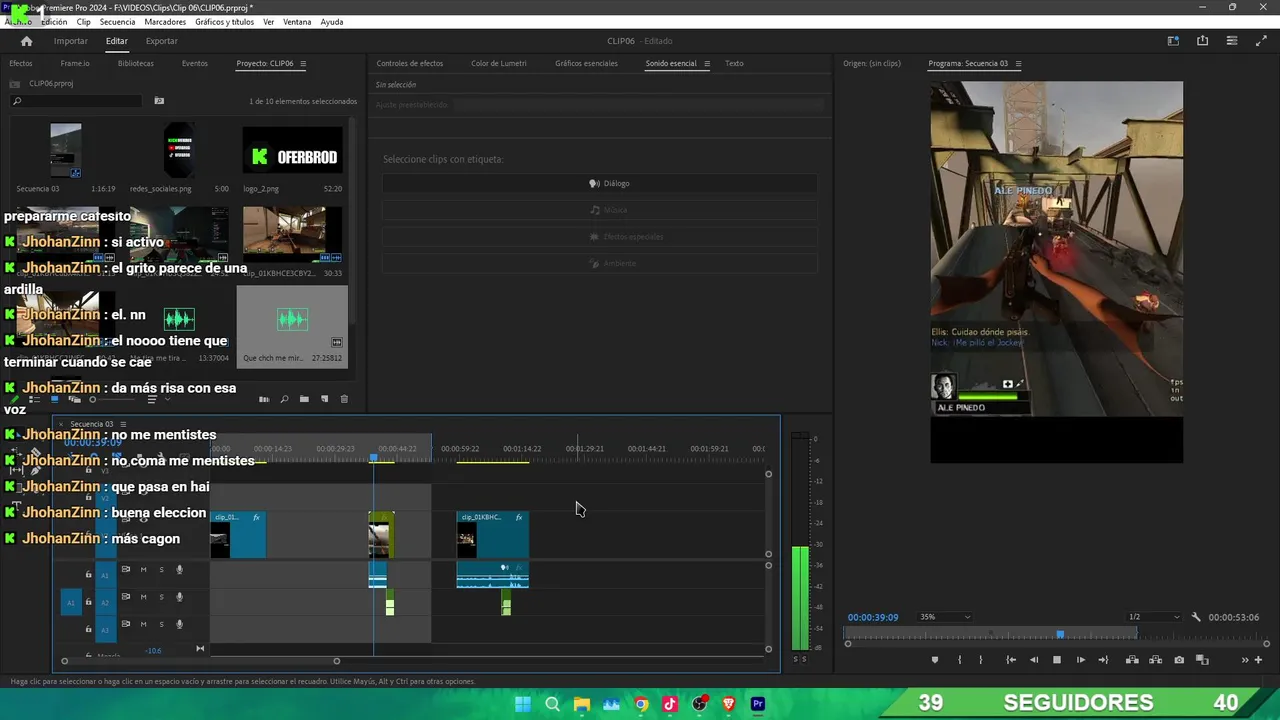Click the Program monitor playhead scrubber

point(1060,634)
